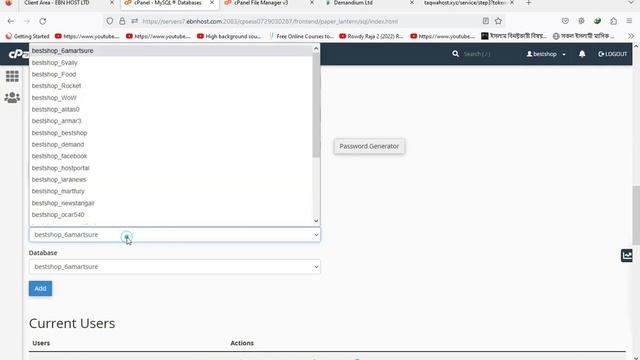Switch to cPanel File Manager v3 tab
The image size is (640, 360).
coord(261,3)
